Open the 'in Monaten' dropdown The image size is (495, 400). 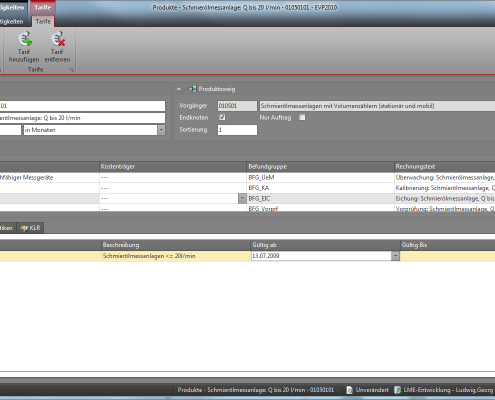161,130
